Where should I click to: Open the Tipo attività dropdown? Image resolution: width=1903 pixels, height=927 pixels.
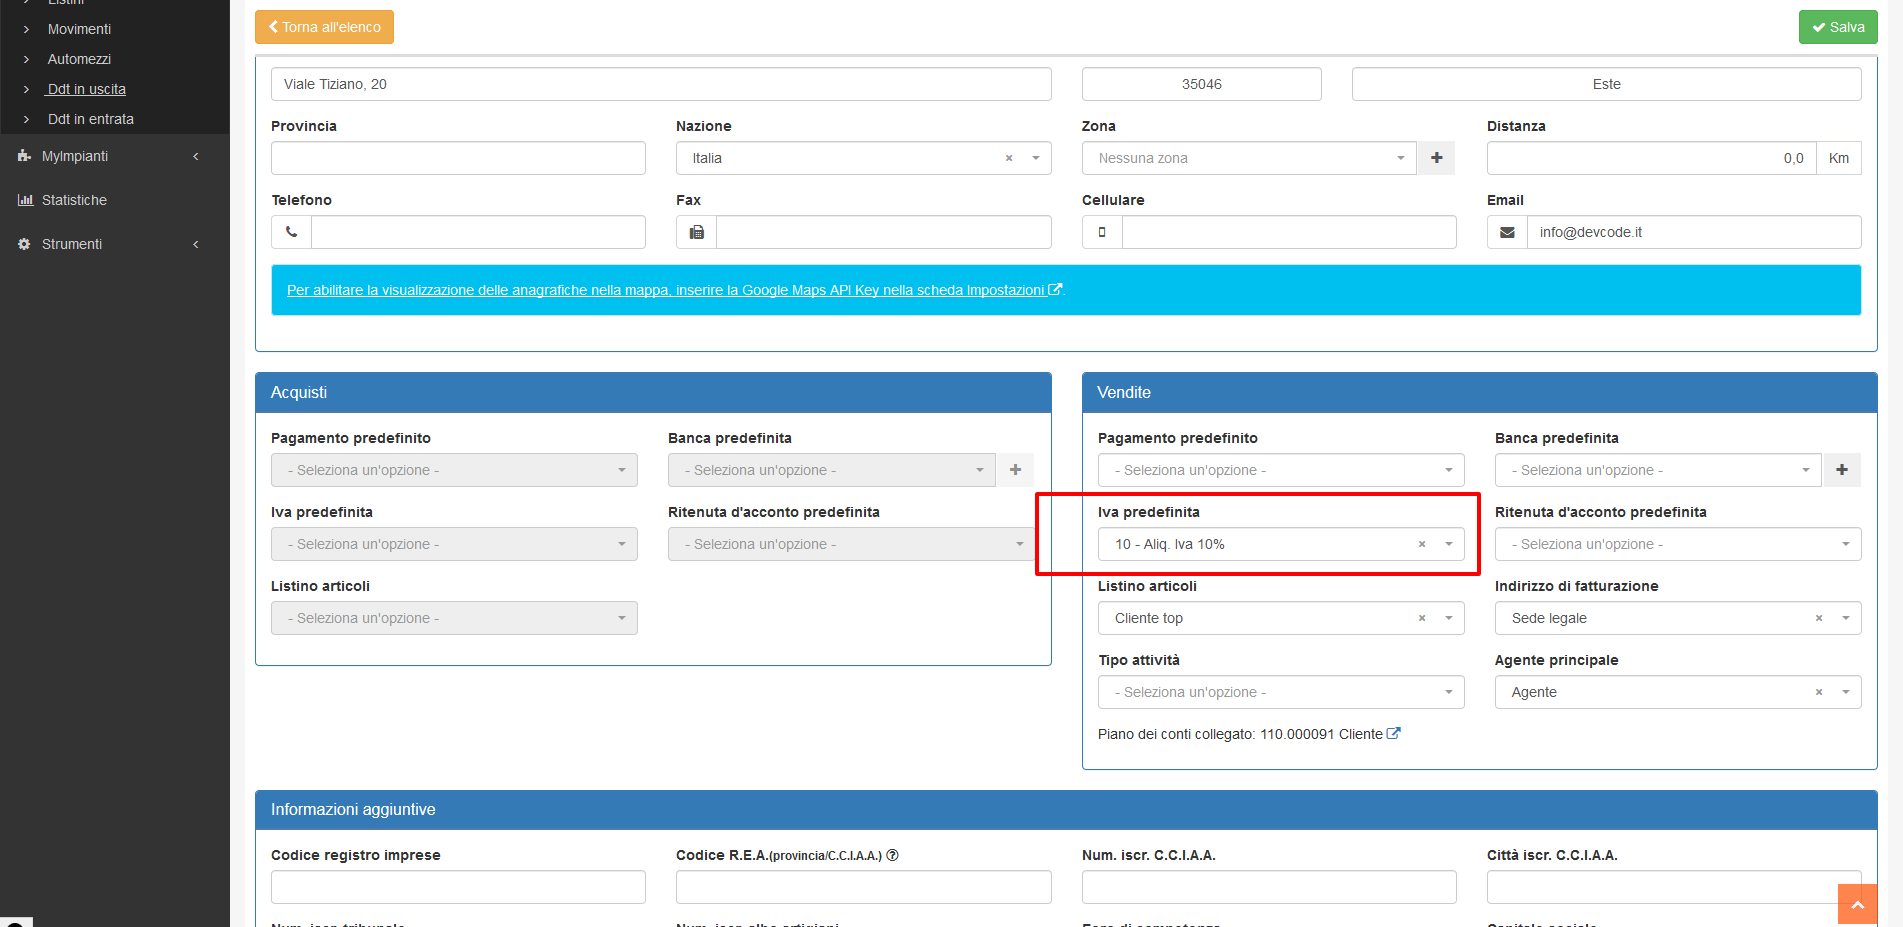coord(1280,691)
